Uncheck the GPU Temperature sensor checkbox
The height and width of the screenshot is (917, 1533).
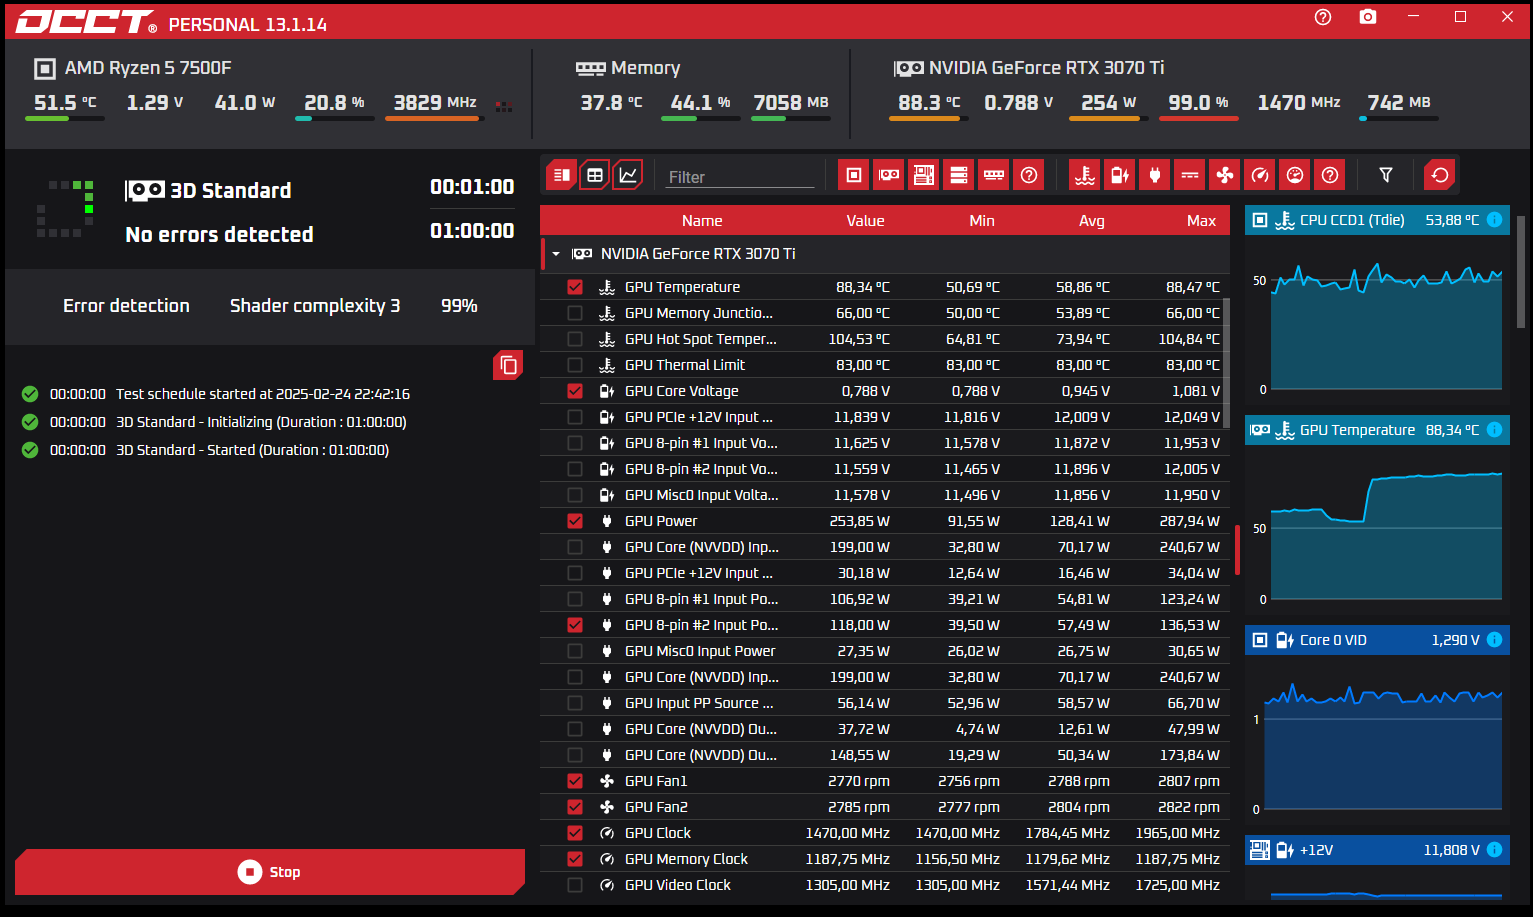(574, 287)
